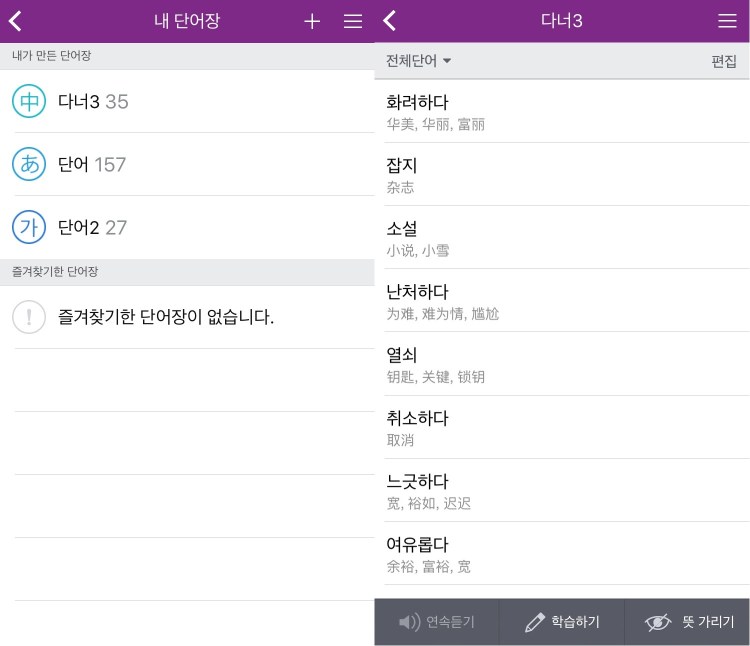Tap the back arrow in 다너3 header
The image size is (750, 646).
click(x=390, y=21)
